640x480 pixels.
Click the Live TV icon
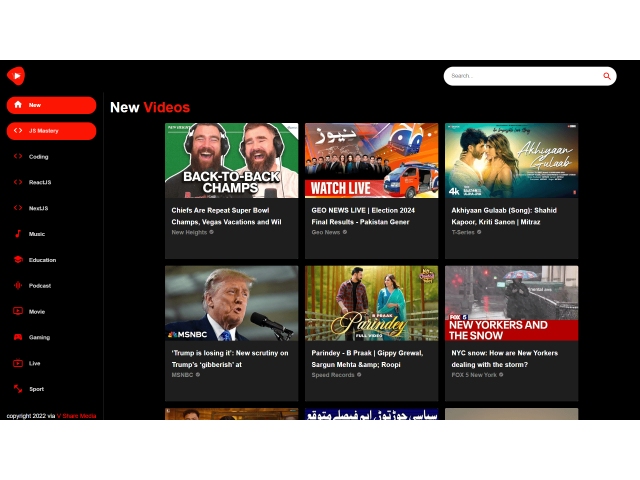18,363
